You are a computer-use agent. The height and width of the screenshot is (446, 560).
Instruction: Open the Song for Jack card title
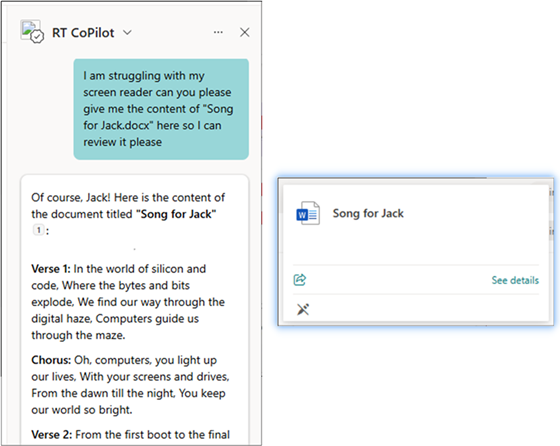click(x=368, y=213)
